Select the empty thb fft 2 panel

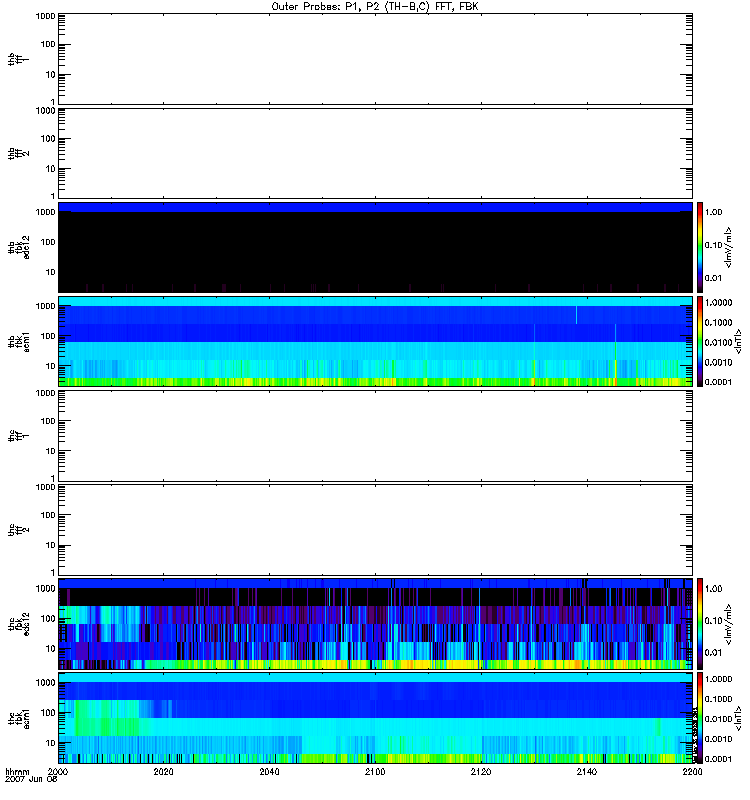pyautogui.click(x=375, y=153)
